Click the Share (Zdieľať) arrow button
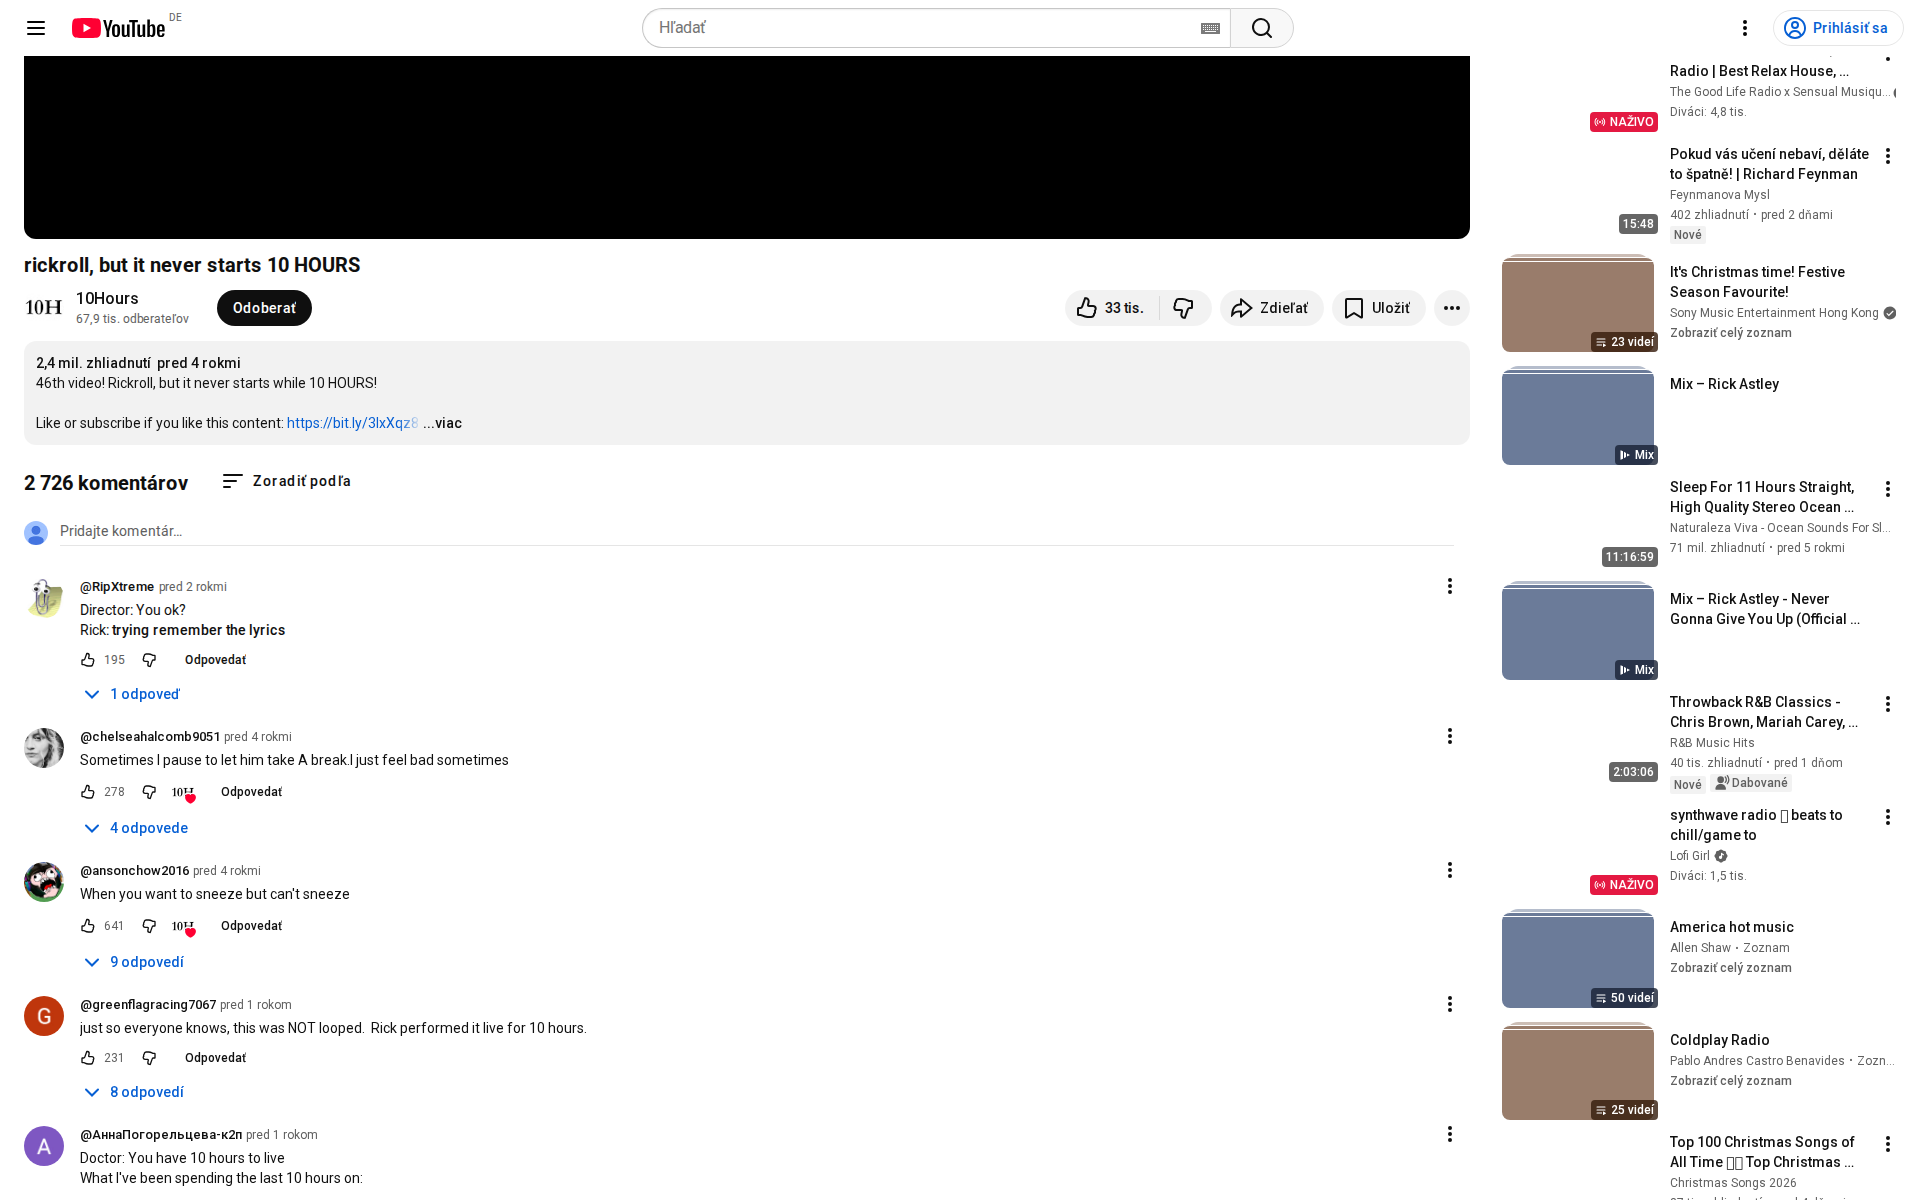Image resolution: width=1920 pixels, height=1200 pixels. [x=1270, y=308]
